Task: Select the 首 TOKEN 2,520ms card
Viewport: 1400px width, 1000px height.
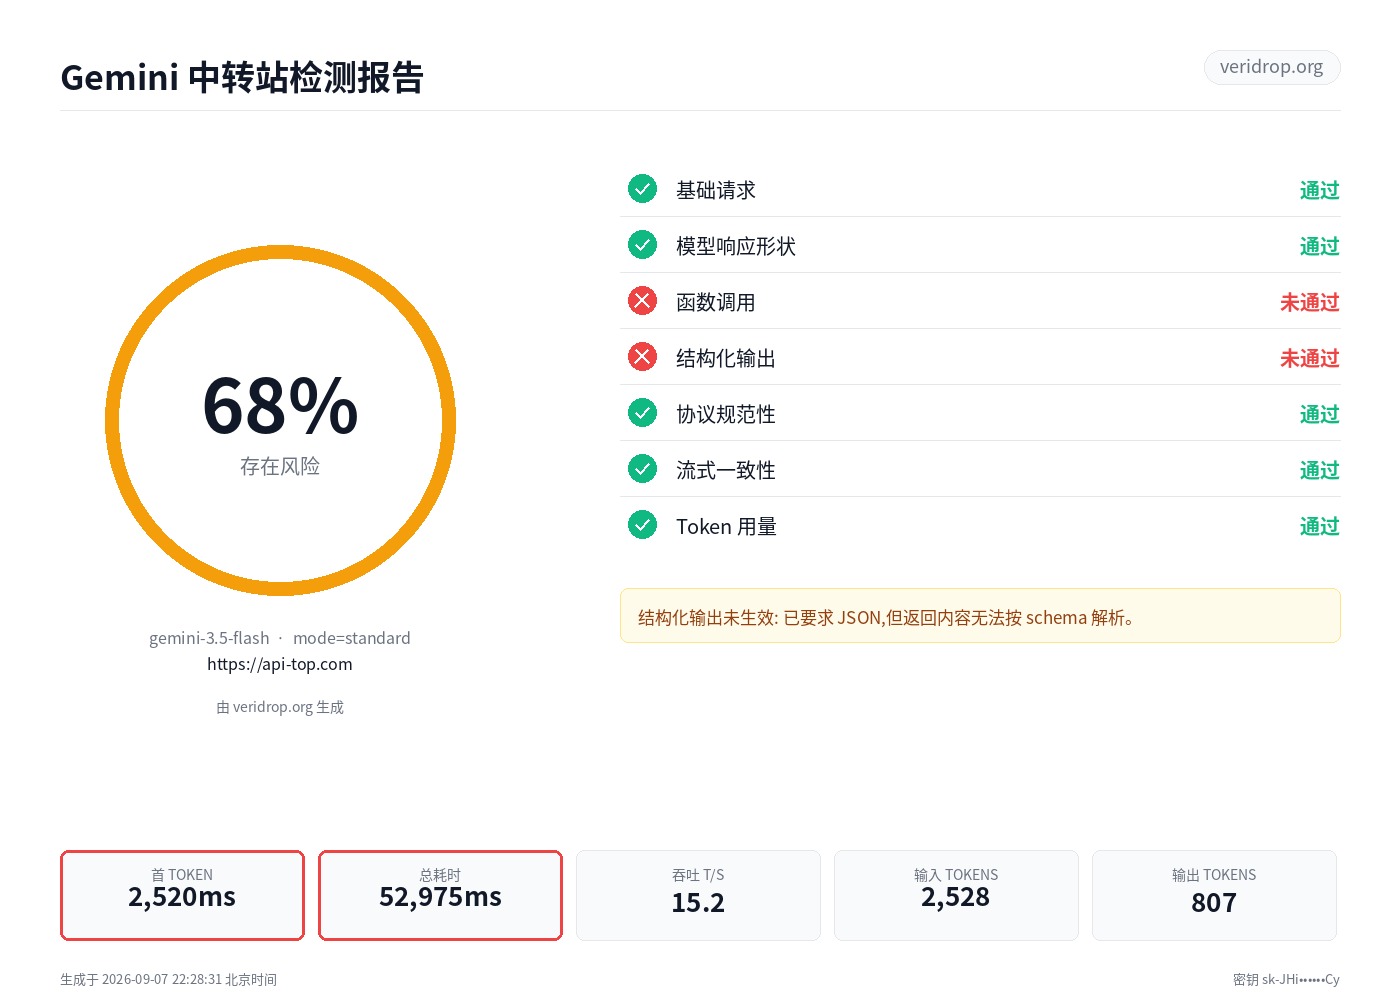Action: (x=182, y=895)
